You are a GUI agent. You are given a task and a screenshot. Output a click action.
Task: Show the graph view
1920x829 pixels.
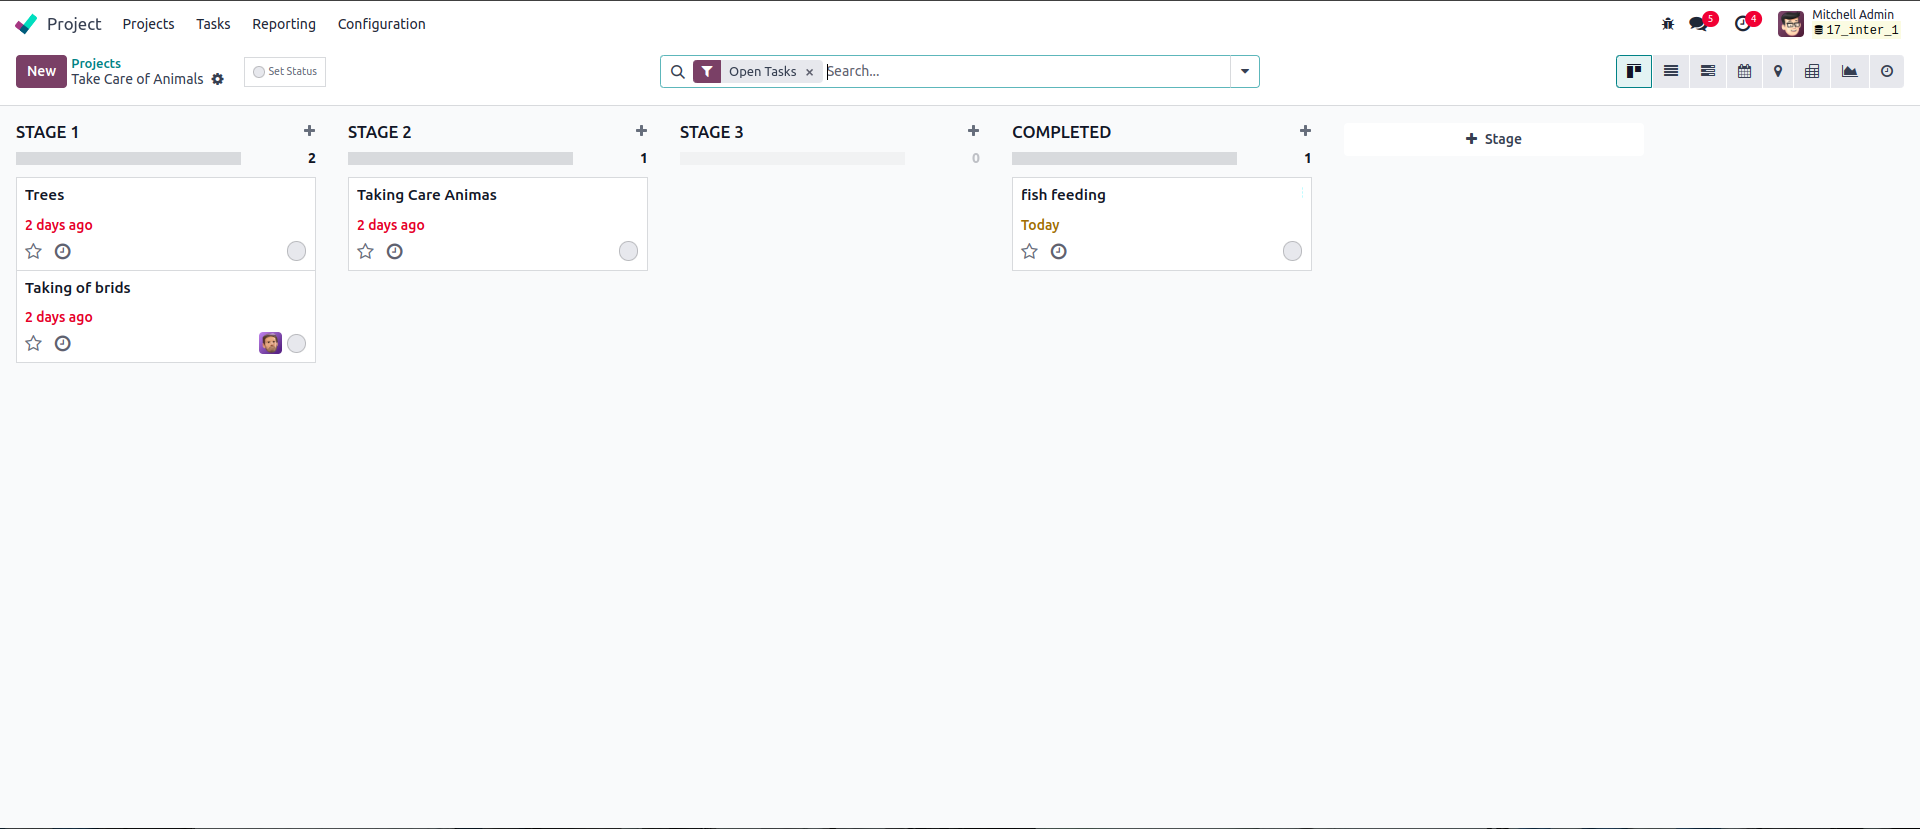(x=1850, y=71)
